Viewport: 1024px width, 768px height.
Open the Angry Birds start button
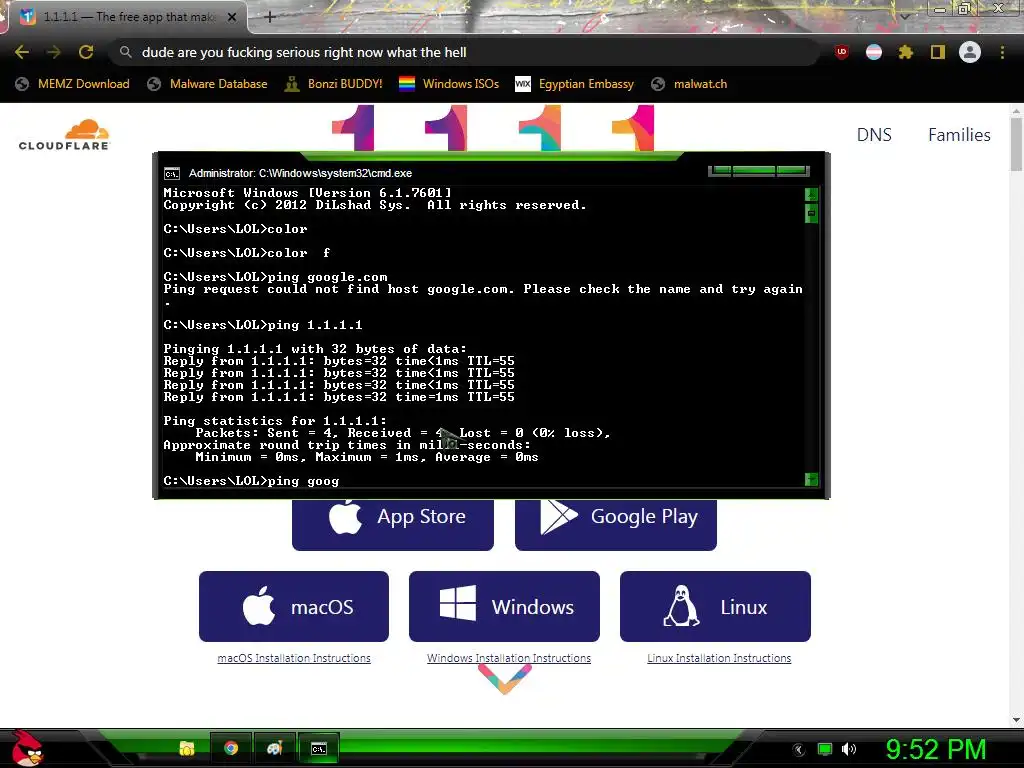pos(27,748)
